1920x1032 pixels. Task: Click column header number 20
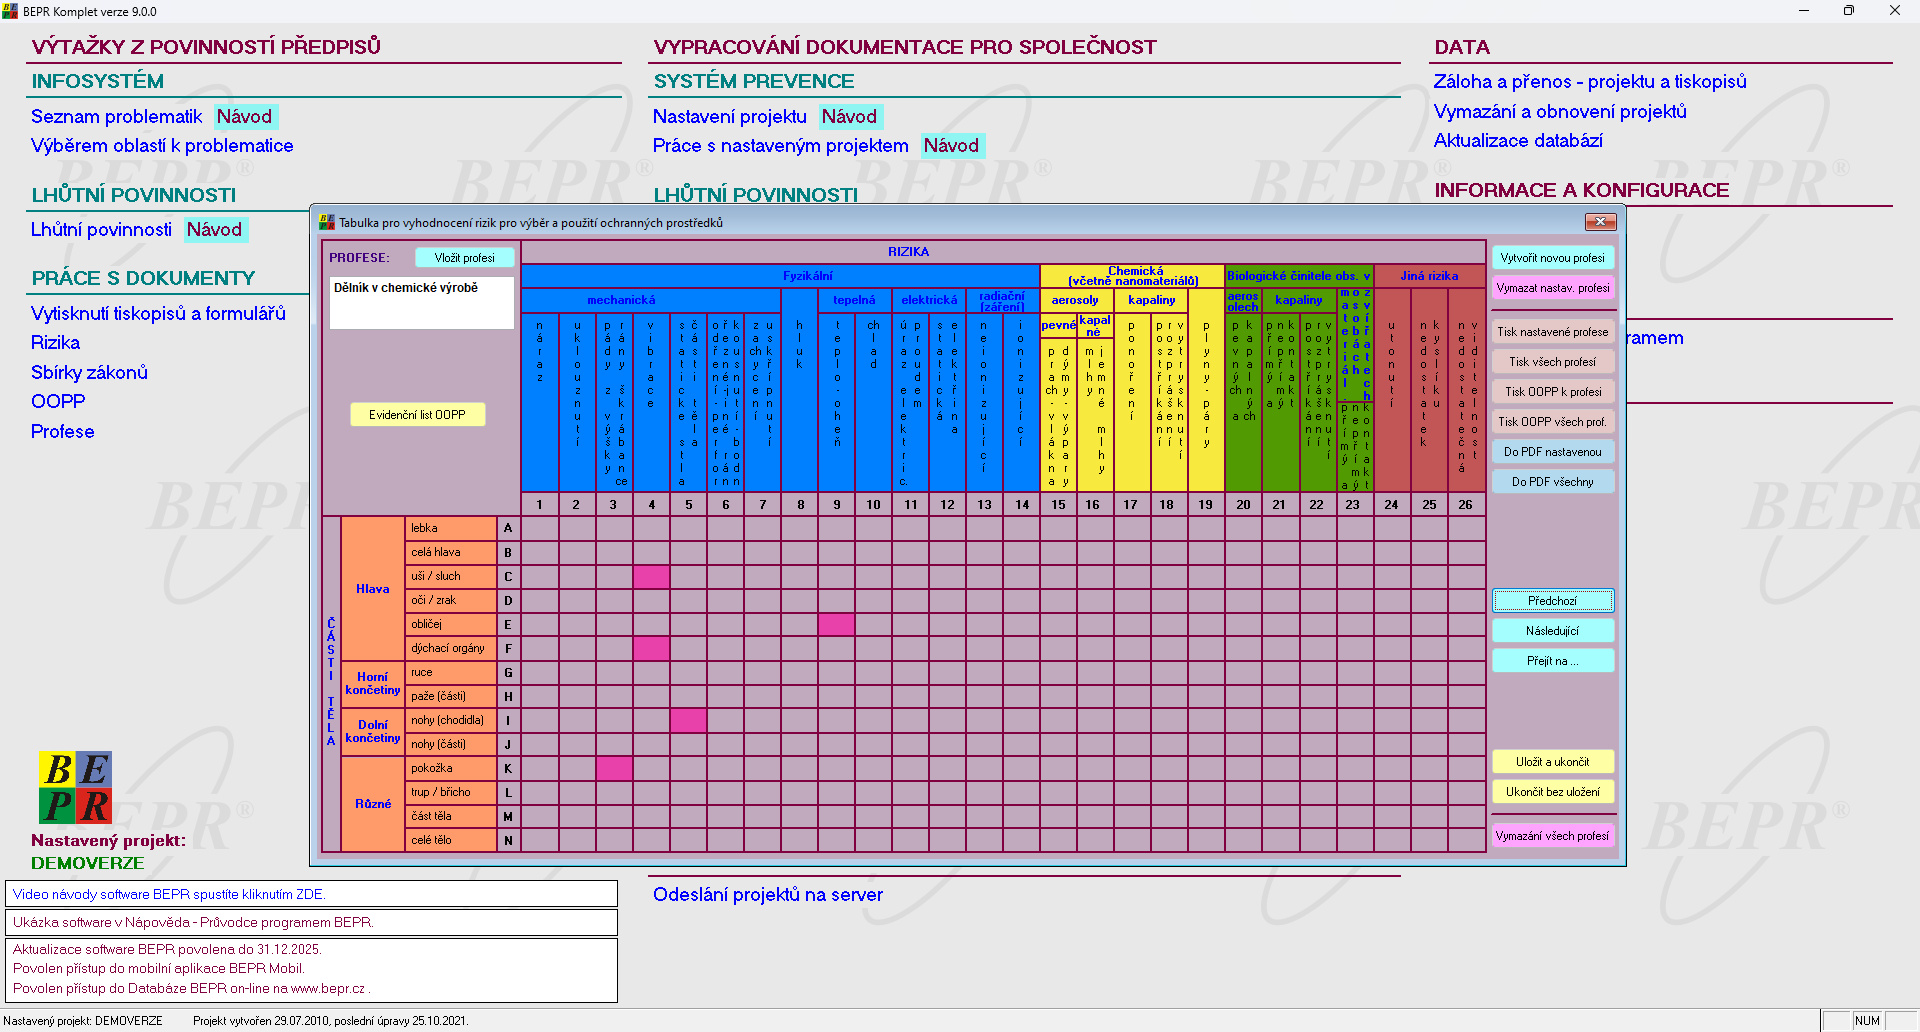pyautogui.click(x=1243, y=504)
